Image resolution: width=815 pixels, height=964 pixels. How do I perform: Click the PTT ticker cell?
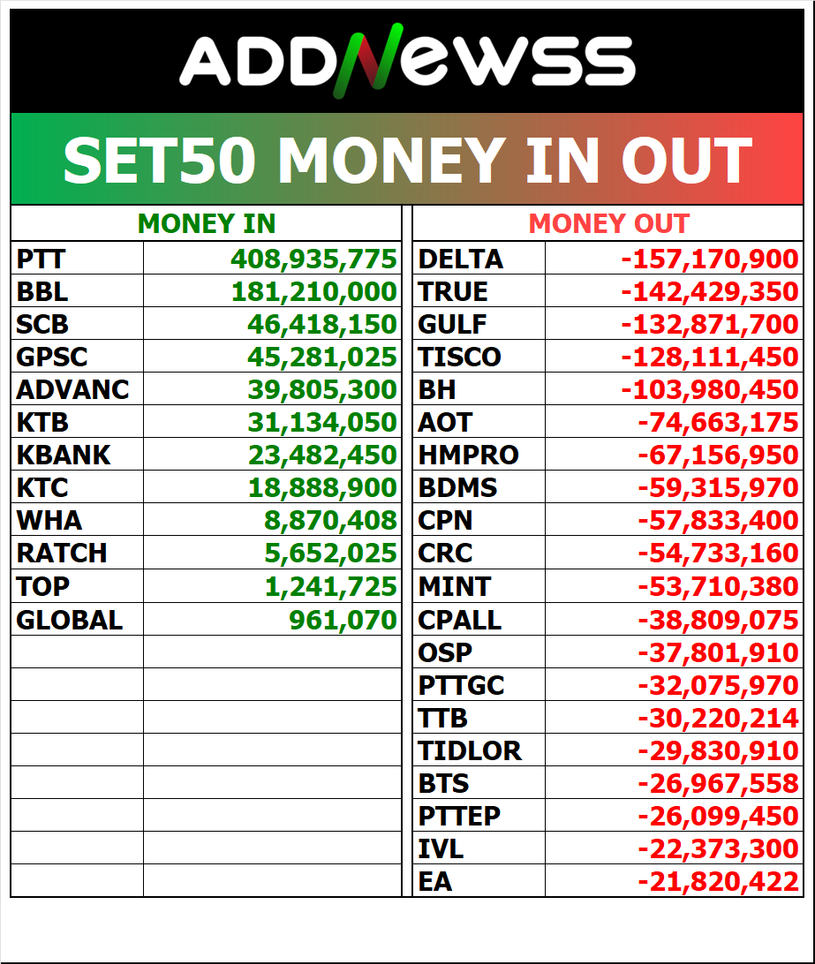click(41, 260)
